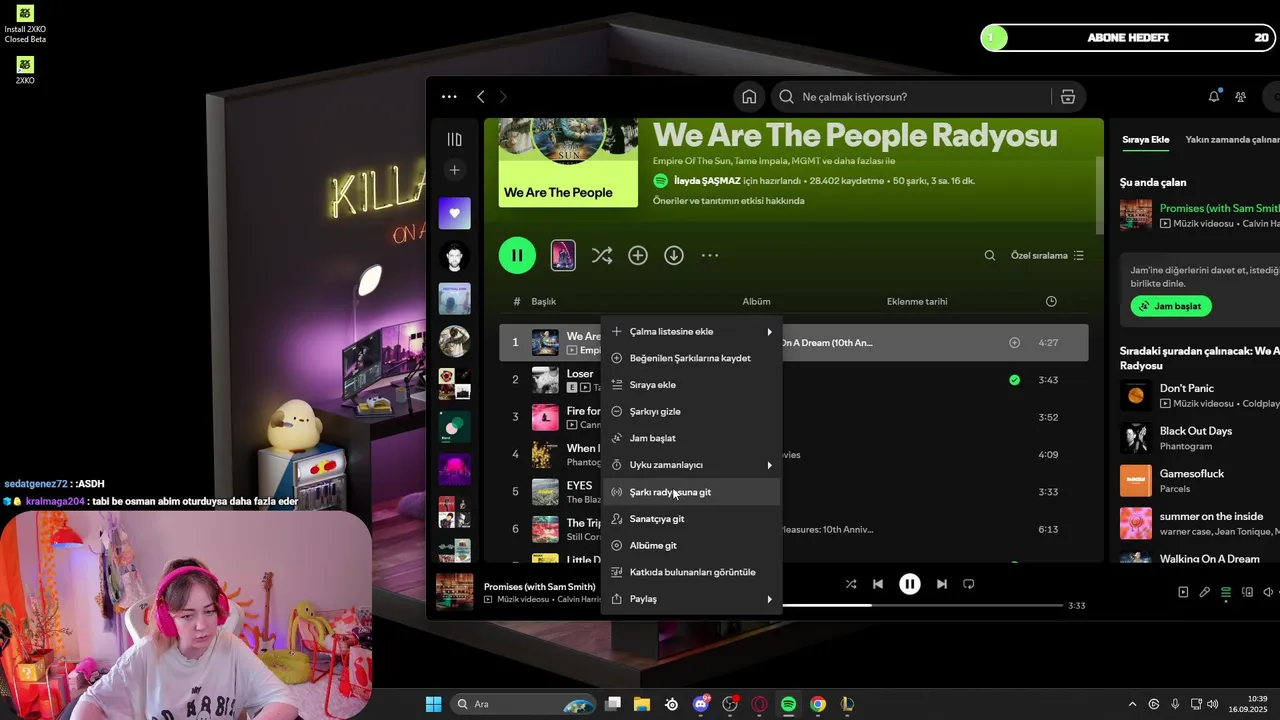Open Google Chrome from the taskbar
The width and height of the screenshot is (1280, 720).
tap(818, 704)
